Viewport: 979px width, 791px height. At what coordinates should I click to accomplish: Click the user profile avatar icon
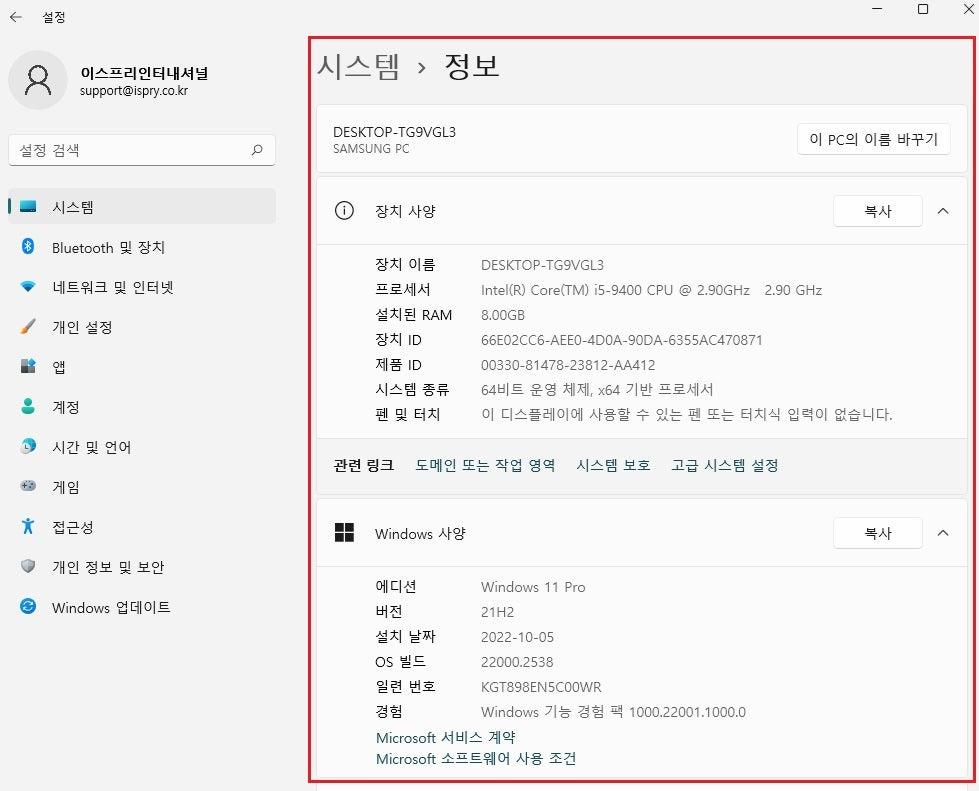click(x=38, y=80)
